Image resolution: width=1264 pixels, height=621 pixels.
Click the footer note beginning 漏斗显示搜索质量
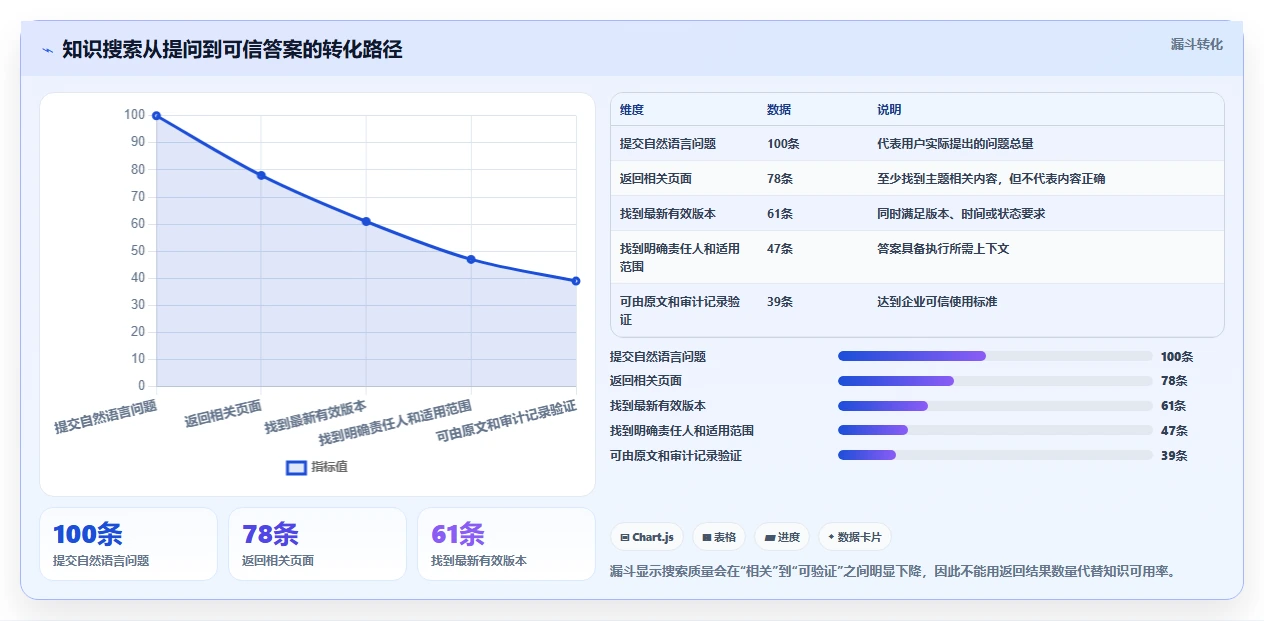pos(894,571)
